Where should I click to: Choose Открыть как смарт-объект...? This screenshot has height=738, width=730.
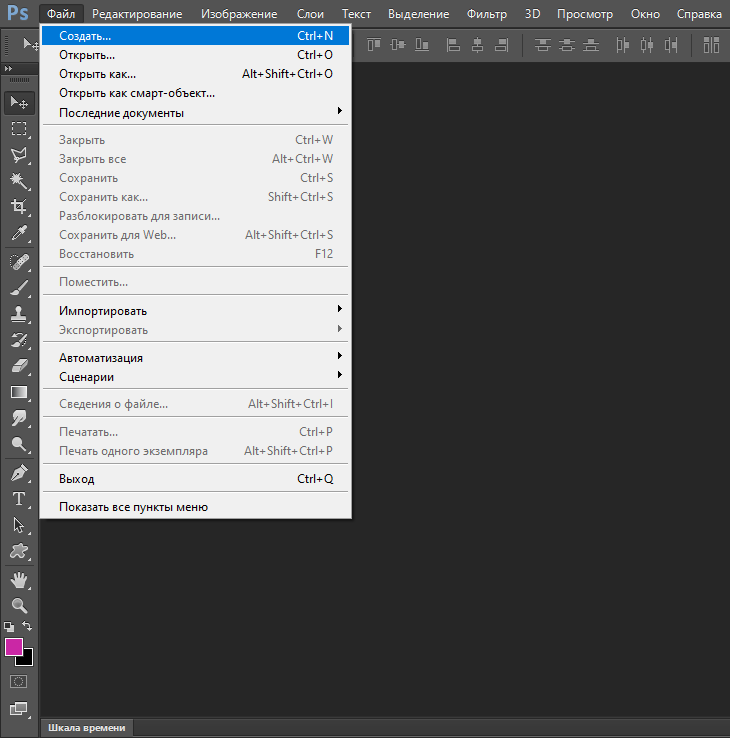195,93
